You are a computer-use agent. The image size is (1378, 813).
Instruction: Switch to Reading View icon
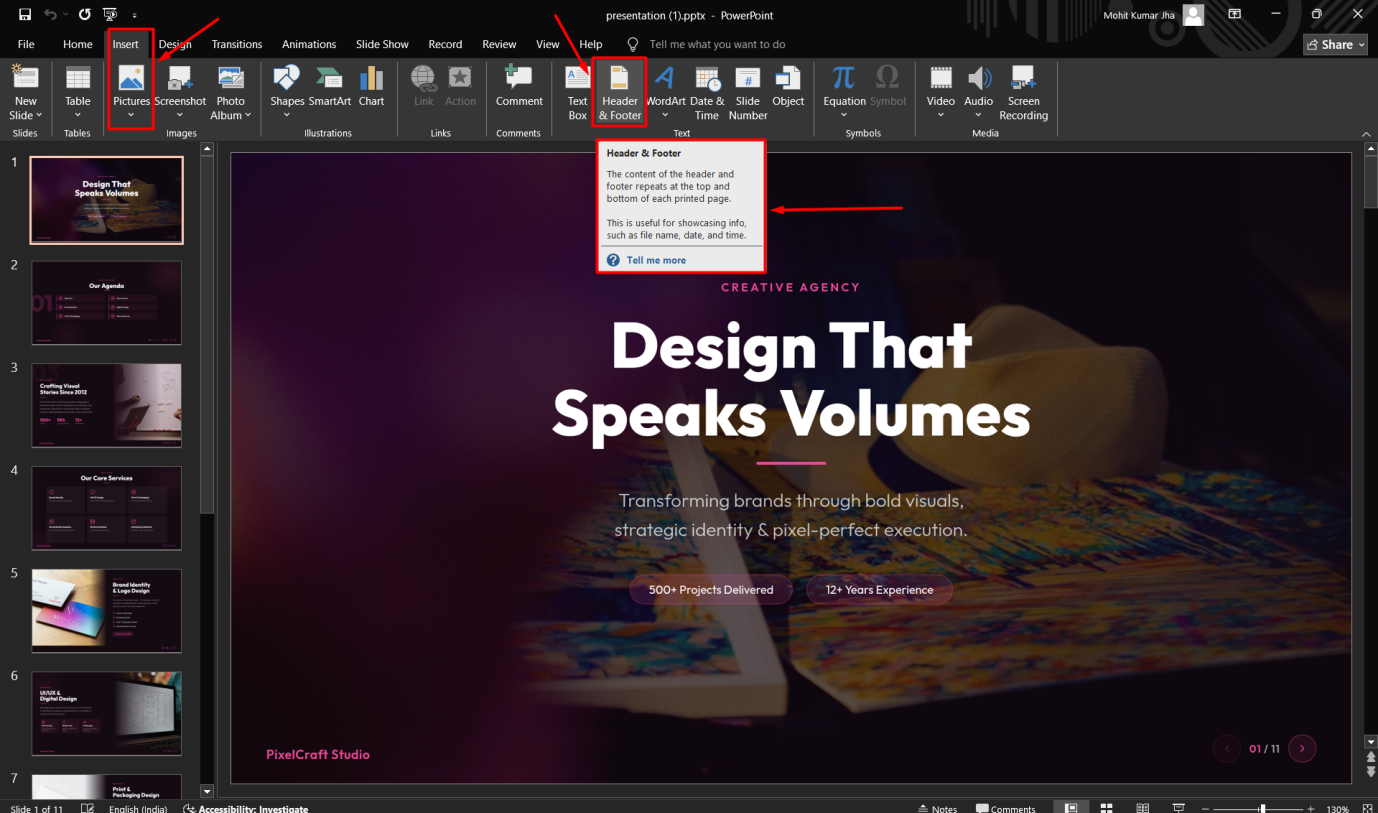tap(1143, 808)
